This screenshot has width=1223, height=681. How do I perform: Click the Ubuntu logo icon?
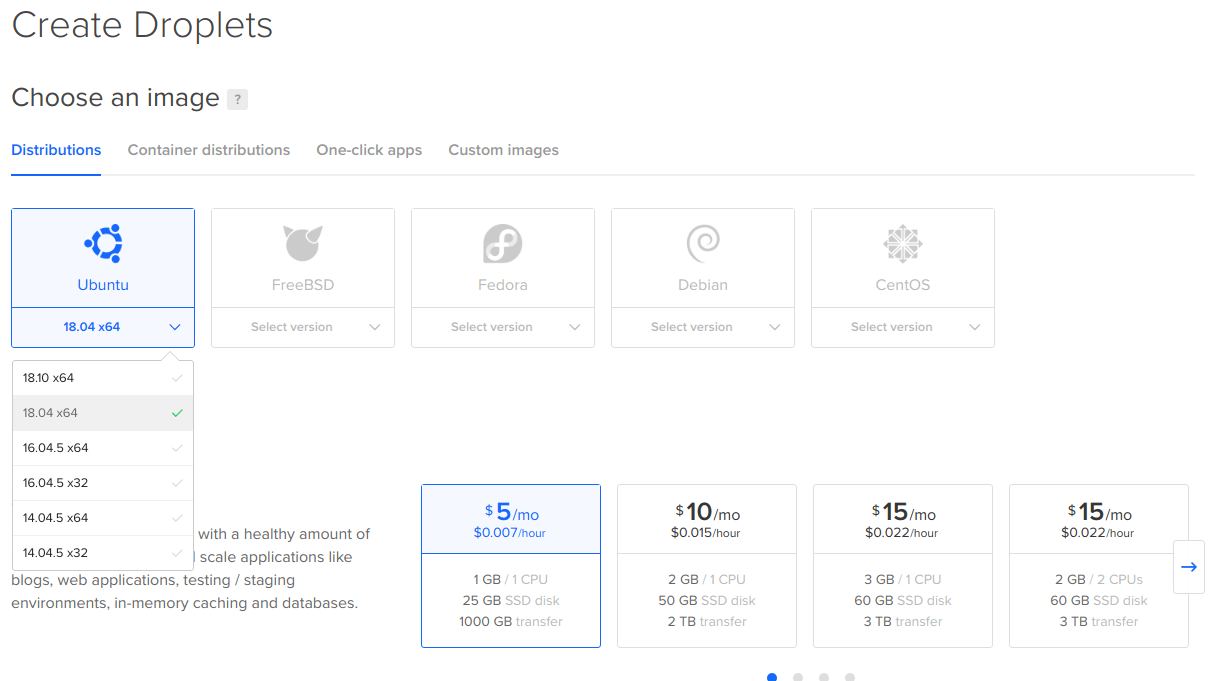coord(103,243)
